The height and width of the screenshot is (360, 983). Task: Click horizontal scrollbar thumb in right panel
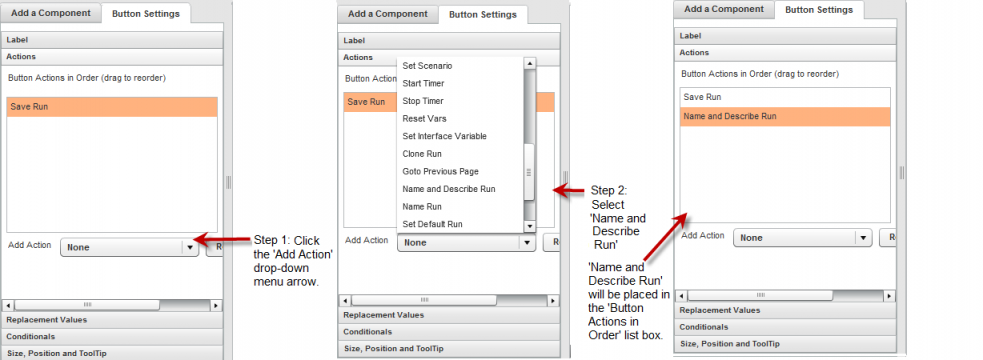760,295
